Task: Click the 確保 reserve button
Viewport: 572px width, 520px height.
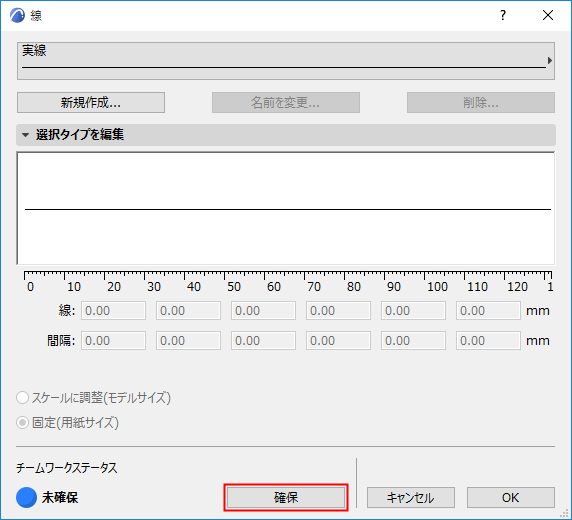Action: [x=286, y=497]
